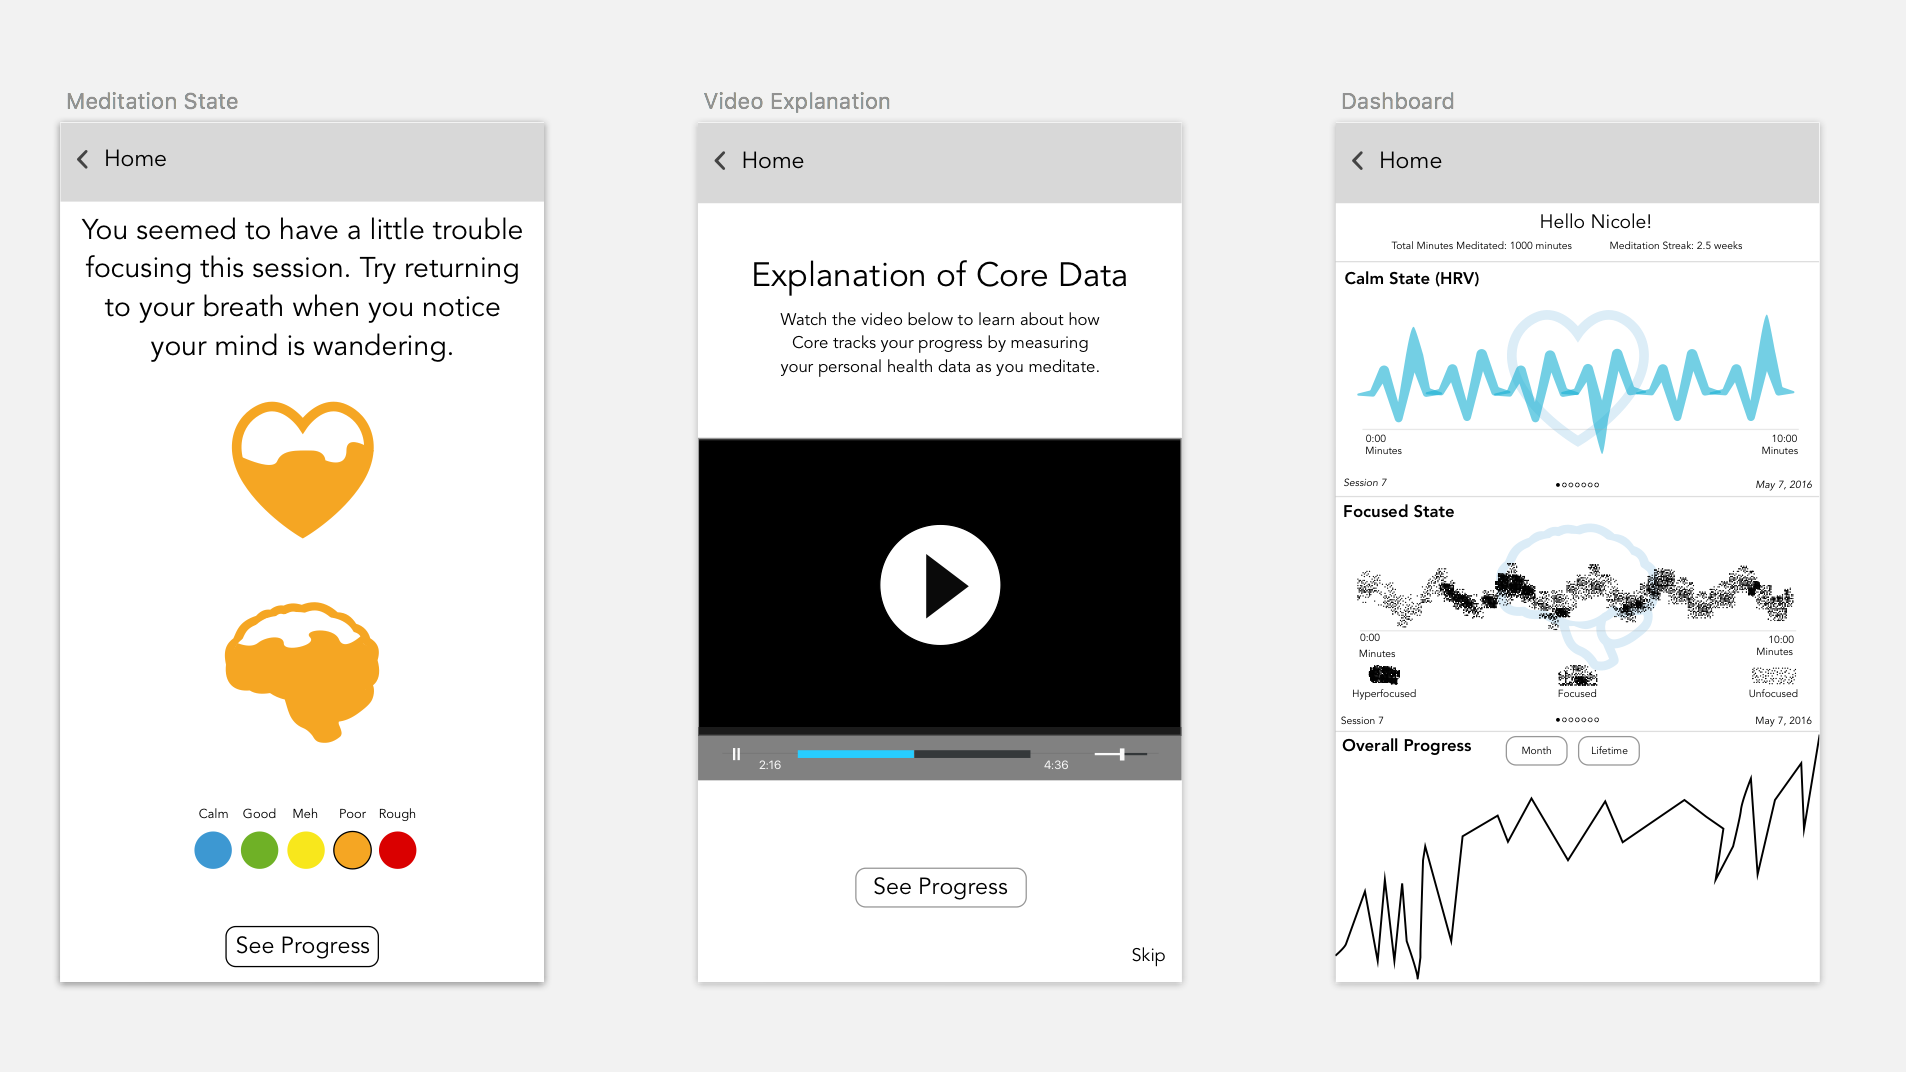Click the orange brain icon
The height and width of the screenshot is (1072, 1906).
coord(302,672)
